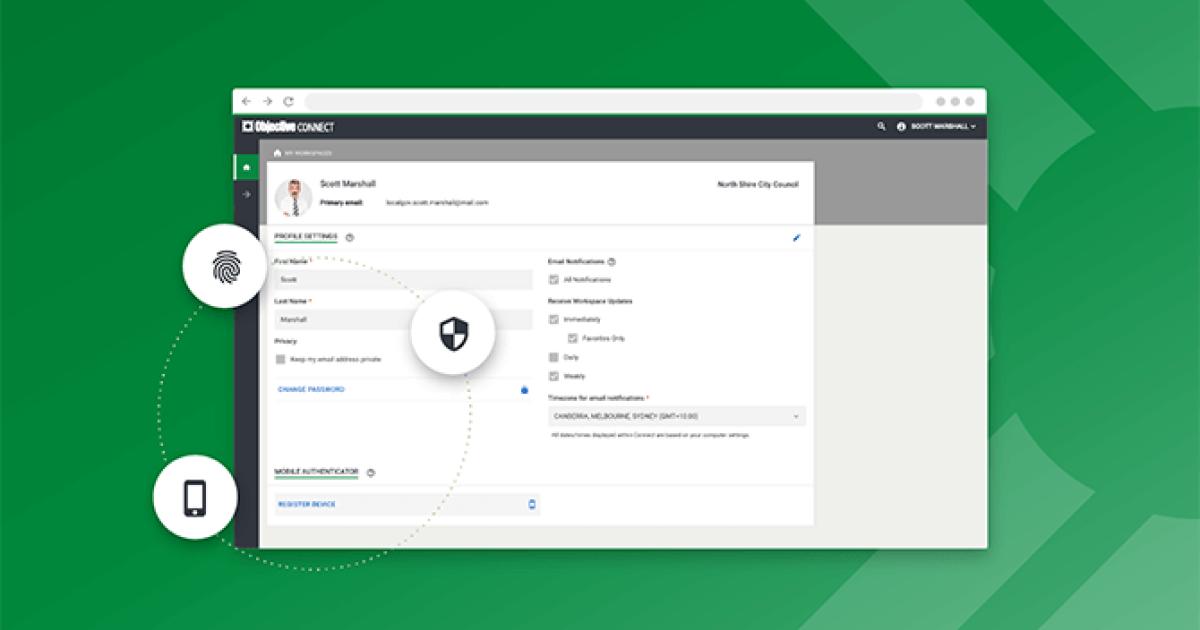Click the mobile phone icon overlay
The width and height of the screenshot is (1200, 630).
[196, 497]
